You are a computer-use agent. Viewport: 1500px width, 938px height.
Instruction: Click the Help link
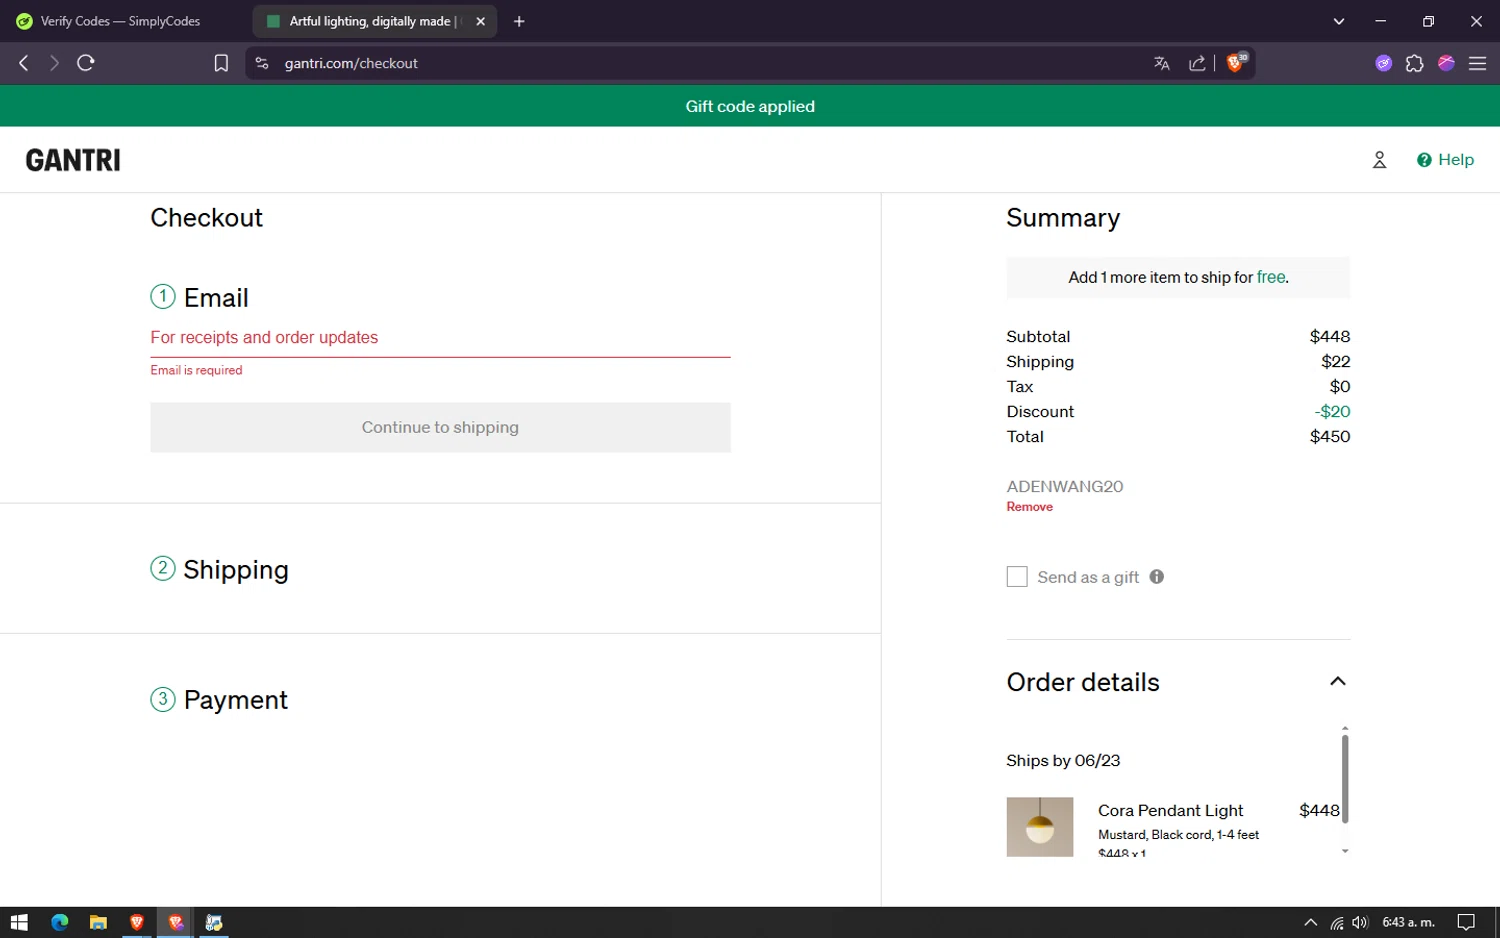click(x=1456, y=160)
